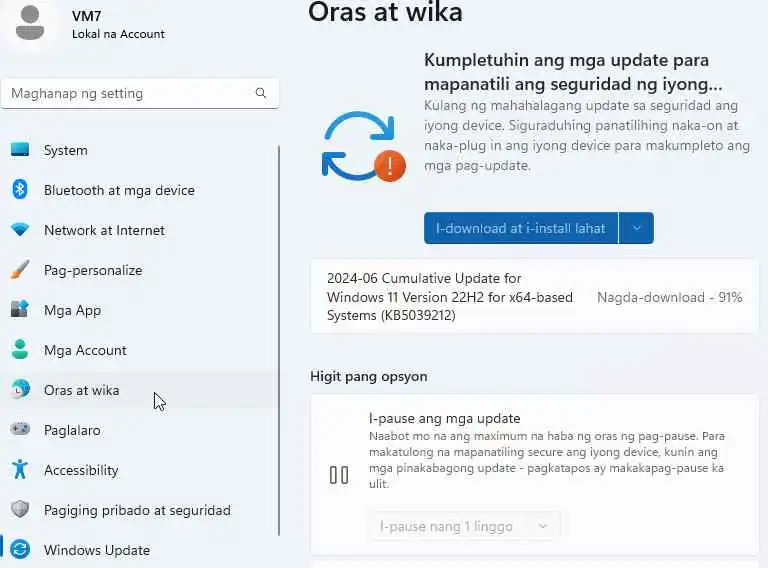Click the Paglalaro gamepad icon
This screenshot has height=568, width=768.
[x=20, y=429]
